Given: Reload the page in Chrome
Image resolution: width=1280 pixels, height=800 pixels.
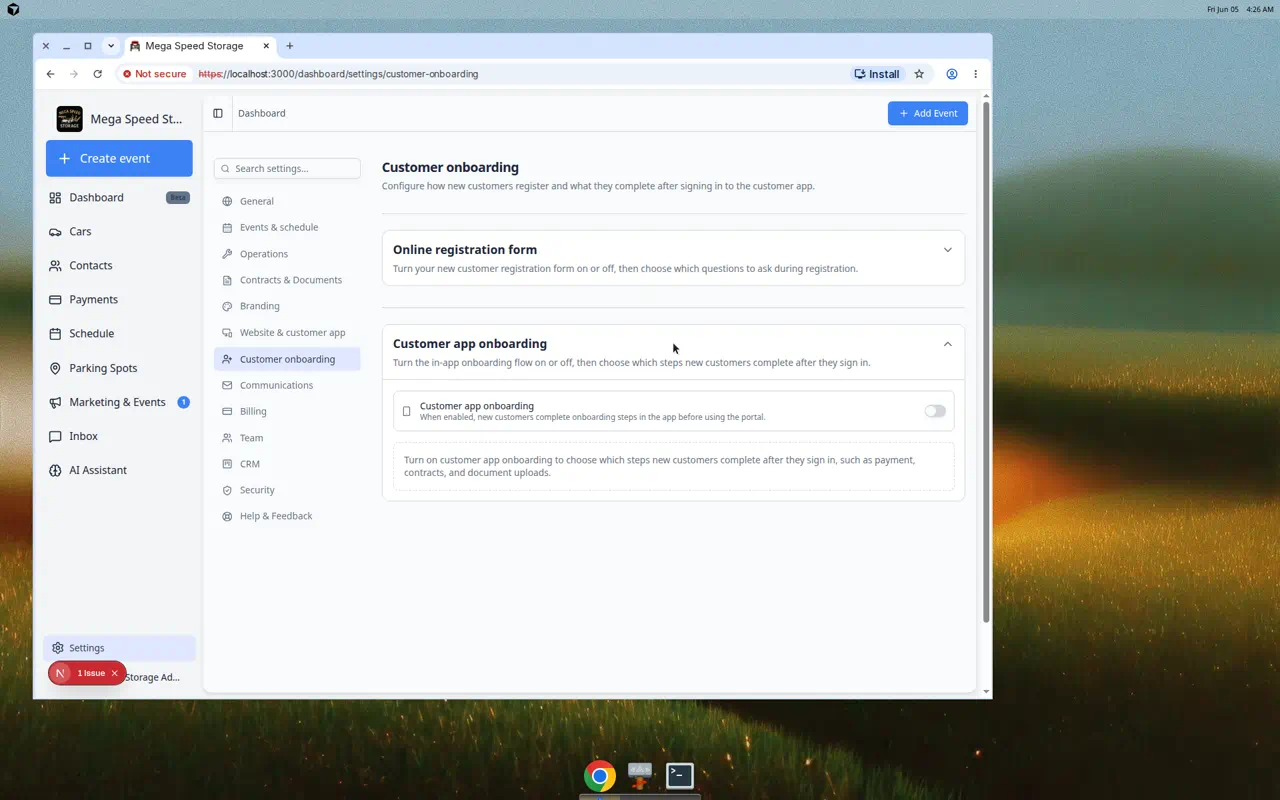Looking at the screenshot, I should coord(97,74).
